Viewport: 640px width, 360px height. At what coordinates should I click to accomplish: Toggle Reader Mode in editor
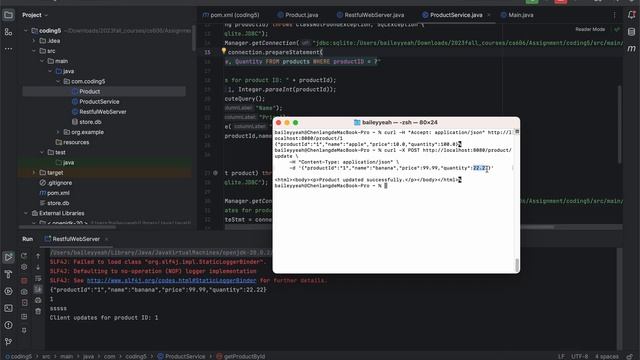(590, 29)
